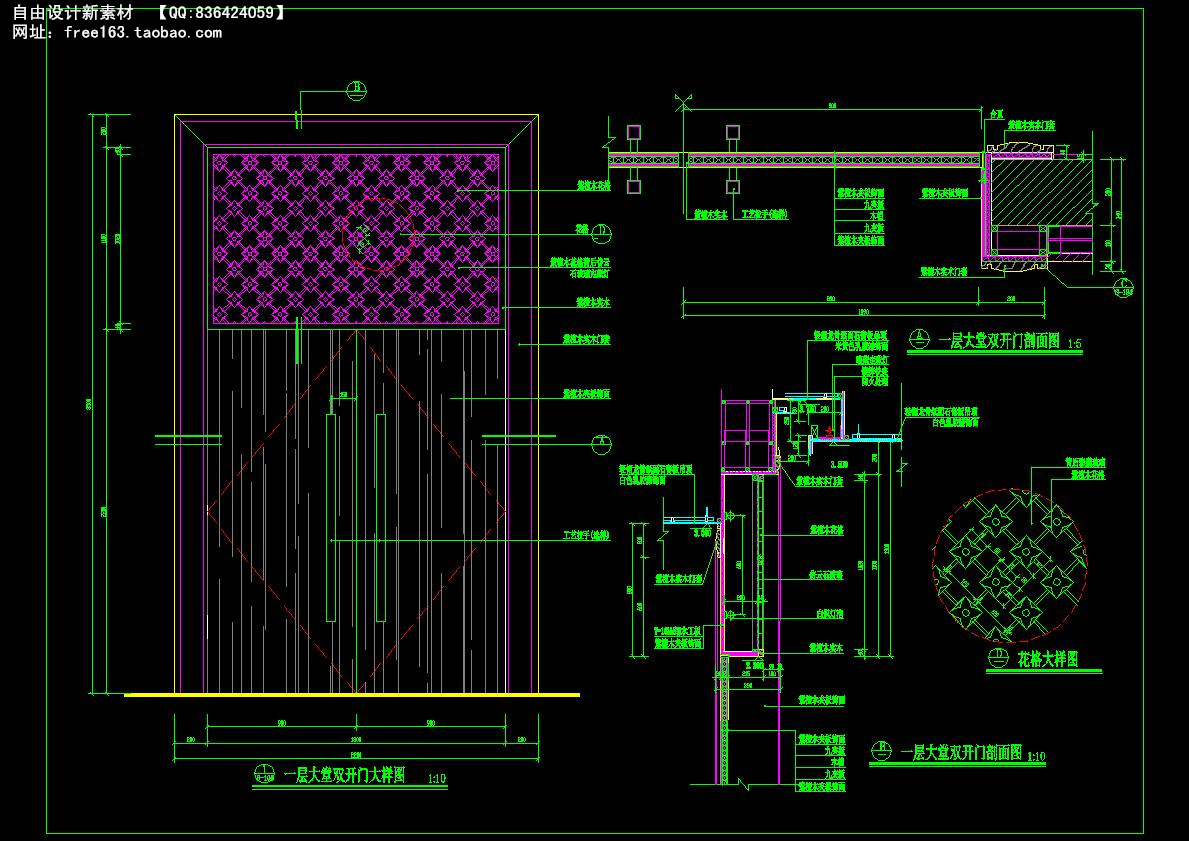Image resolution: width=1189 pixels, height=841 pixels.
Task: Click reference bubble C near hatched wall
Action: 1123,287
